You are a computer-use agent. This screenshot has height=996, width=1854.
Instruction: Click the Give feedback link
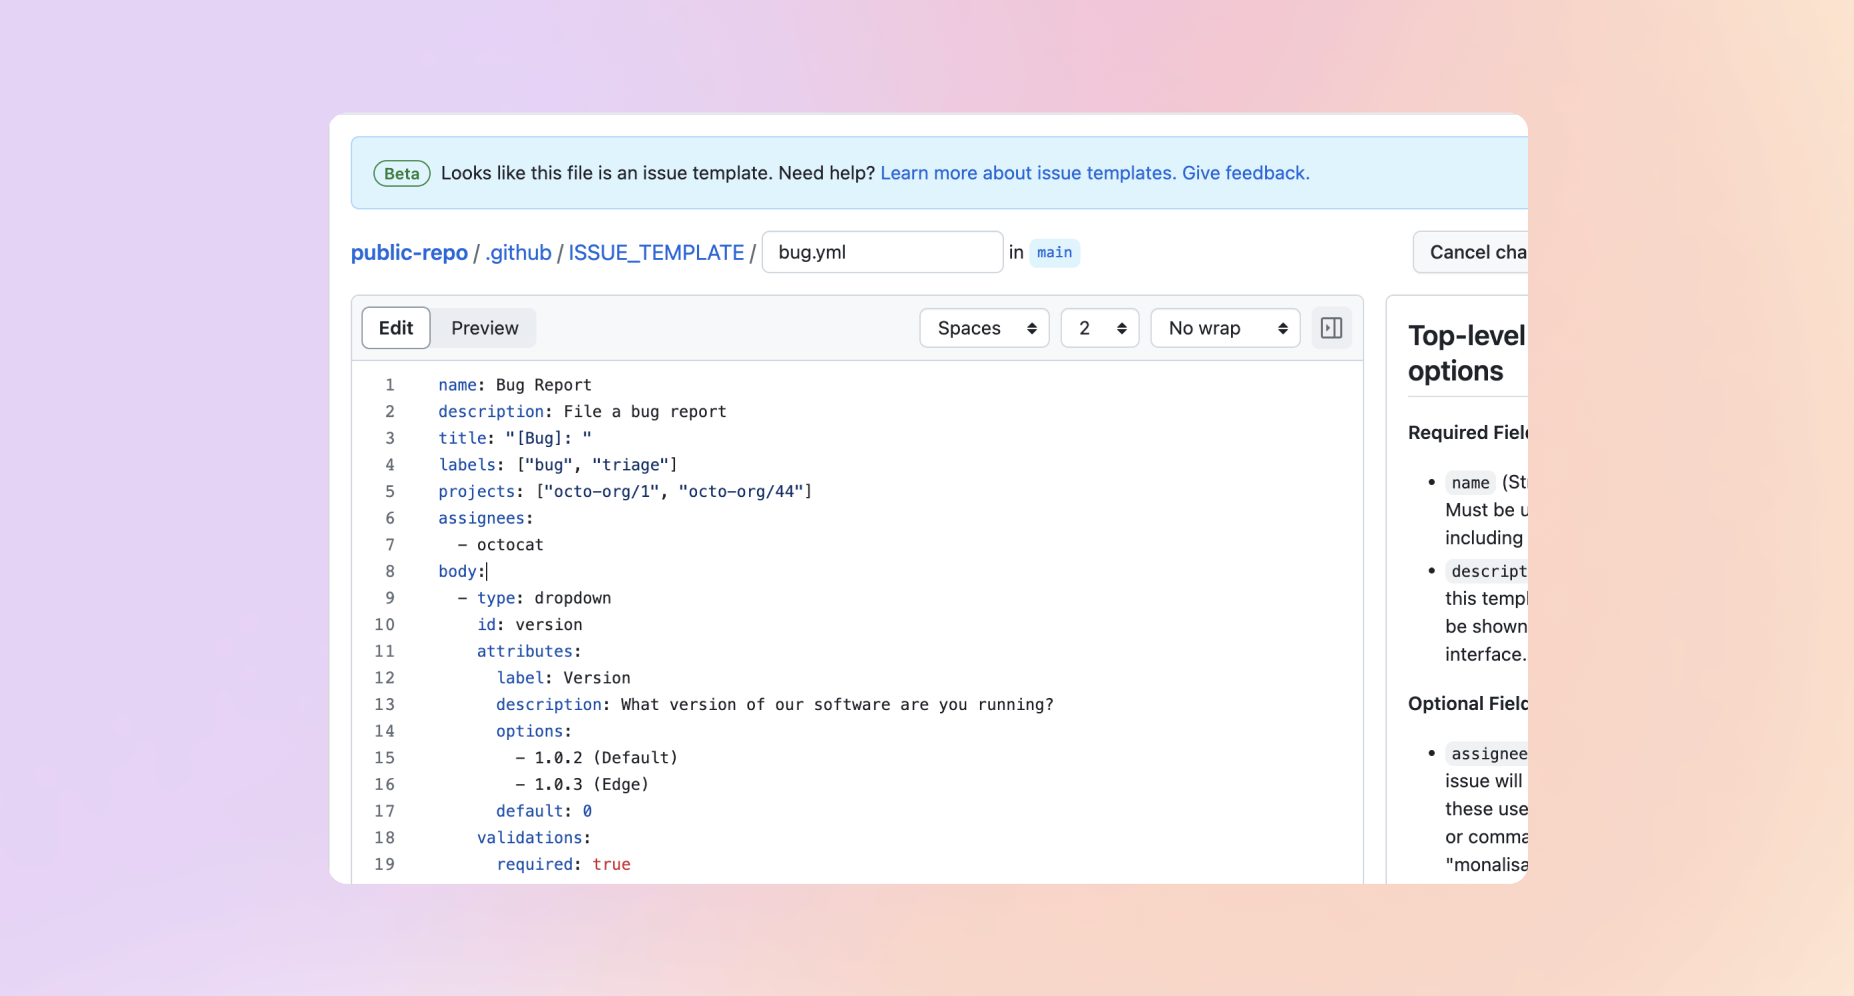tap(1245, 173)
